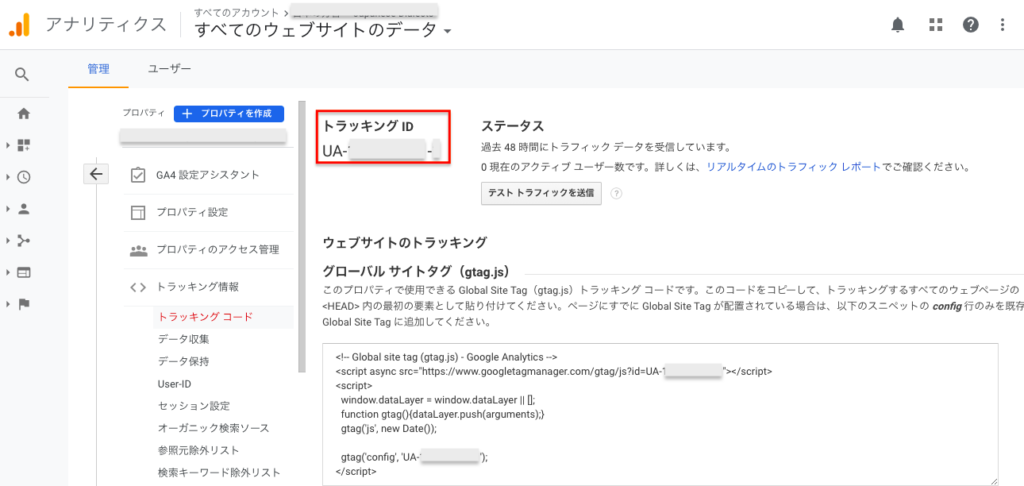Expand the Customization sidebar arrow
Viewport: 1024px width, 486px height.
coord(7,145)
